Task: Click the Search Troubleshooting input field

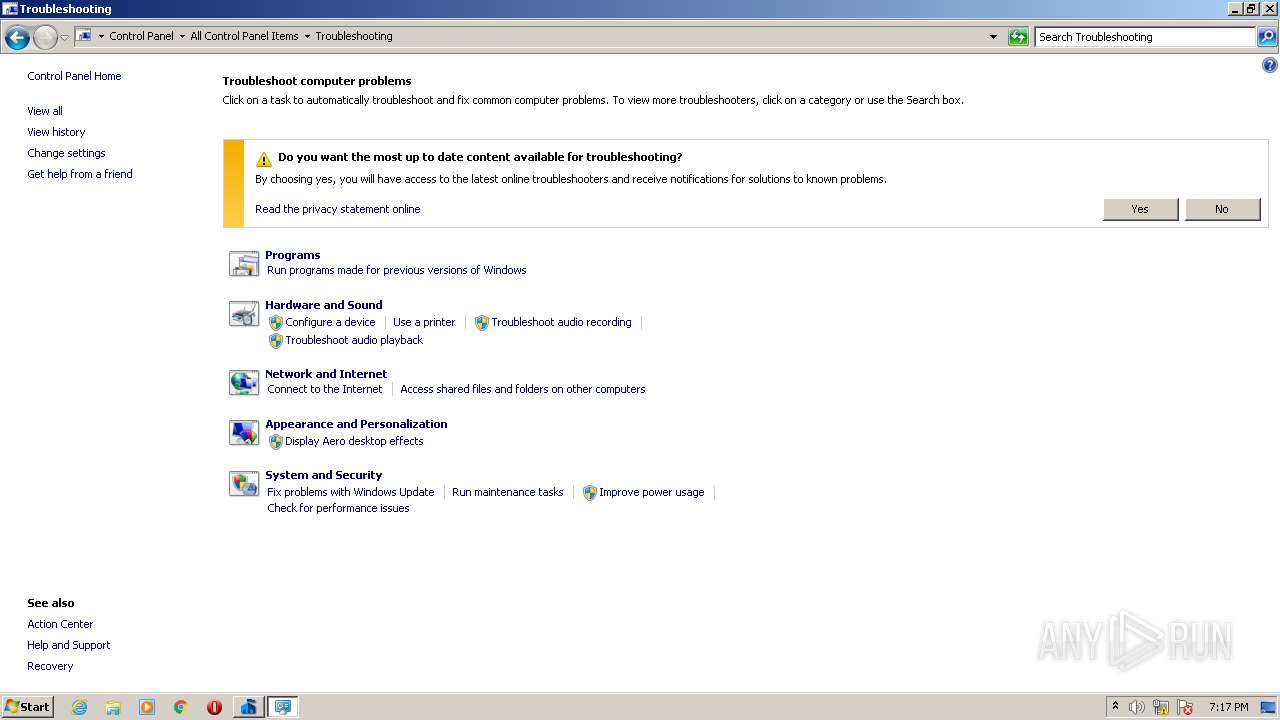Action: (1145, 37)
